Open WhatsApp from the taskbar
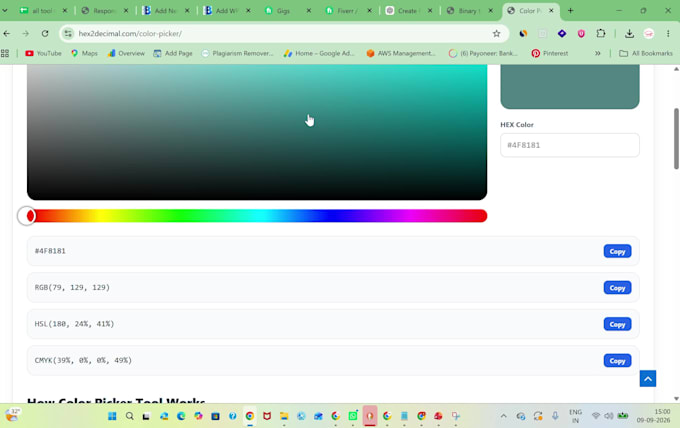The width and height of the screenshot is (680, 428). pos(353,416)
